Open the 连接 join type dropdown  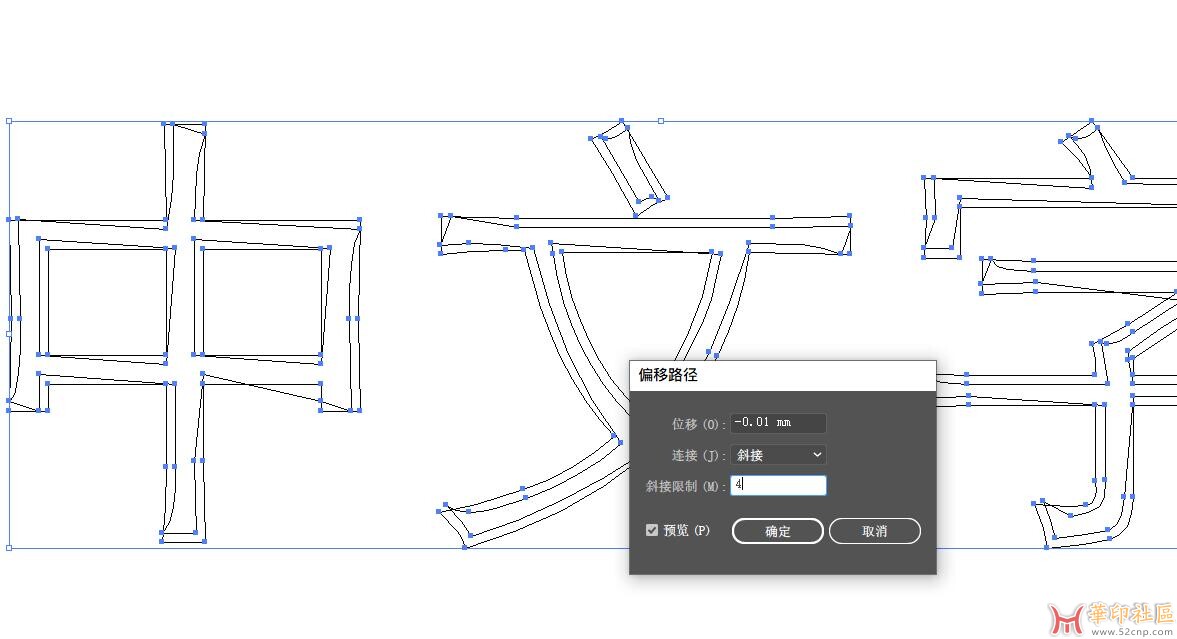(x=778, y=454)
